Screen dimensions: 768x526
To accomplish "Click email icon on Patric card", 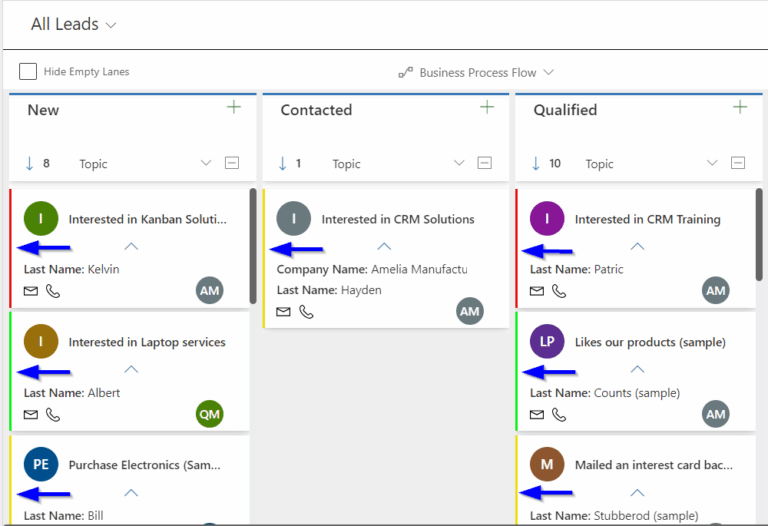I will [x=537, y=291].
